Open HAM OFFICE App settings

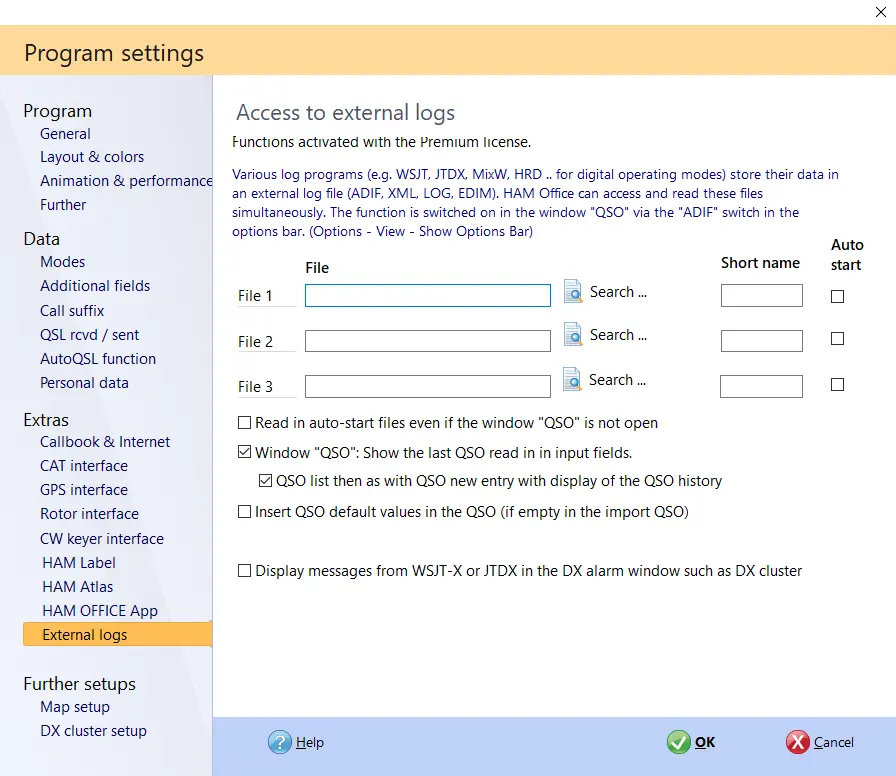coord(100,611)
